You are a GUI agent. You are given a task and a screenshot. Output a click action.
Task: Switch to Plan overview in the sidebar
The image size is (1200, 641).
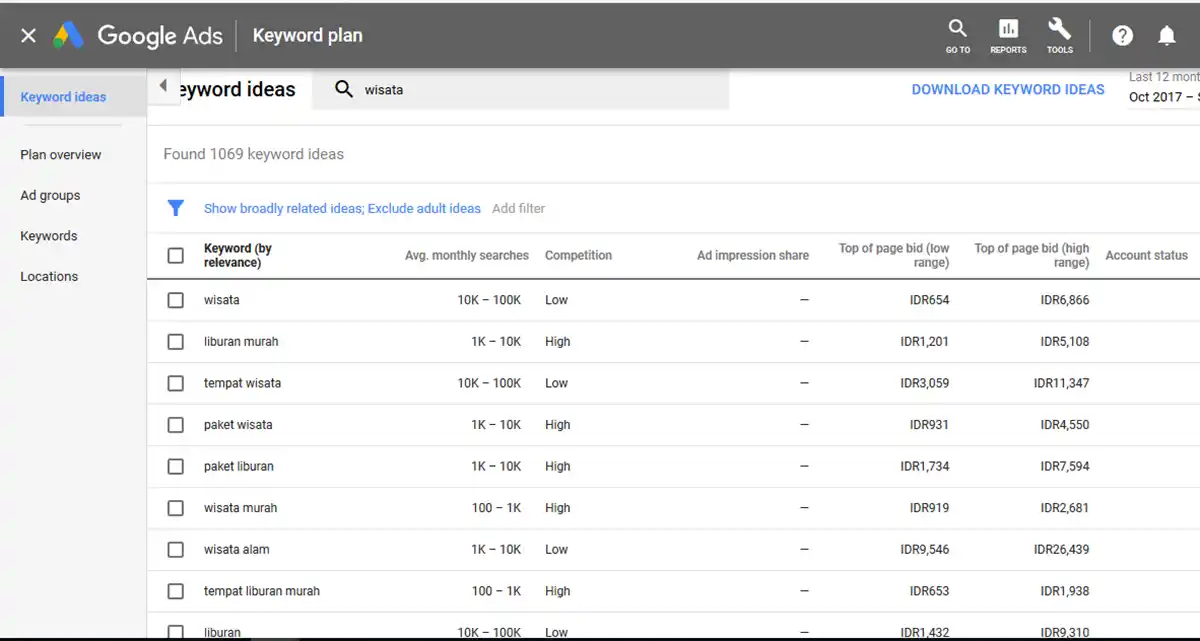(60, 154)
